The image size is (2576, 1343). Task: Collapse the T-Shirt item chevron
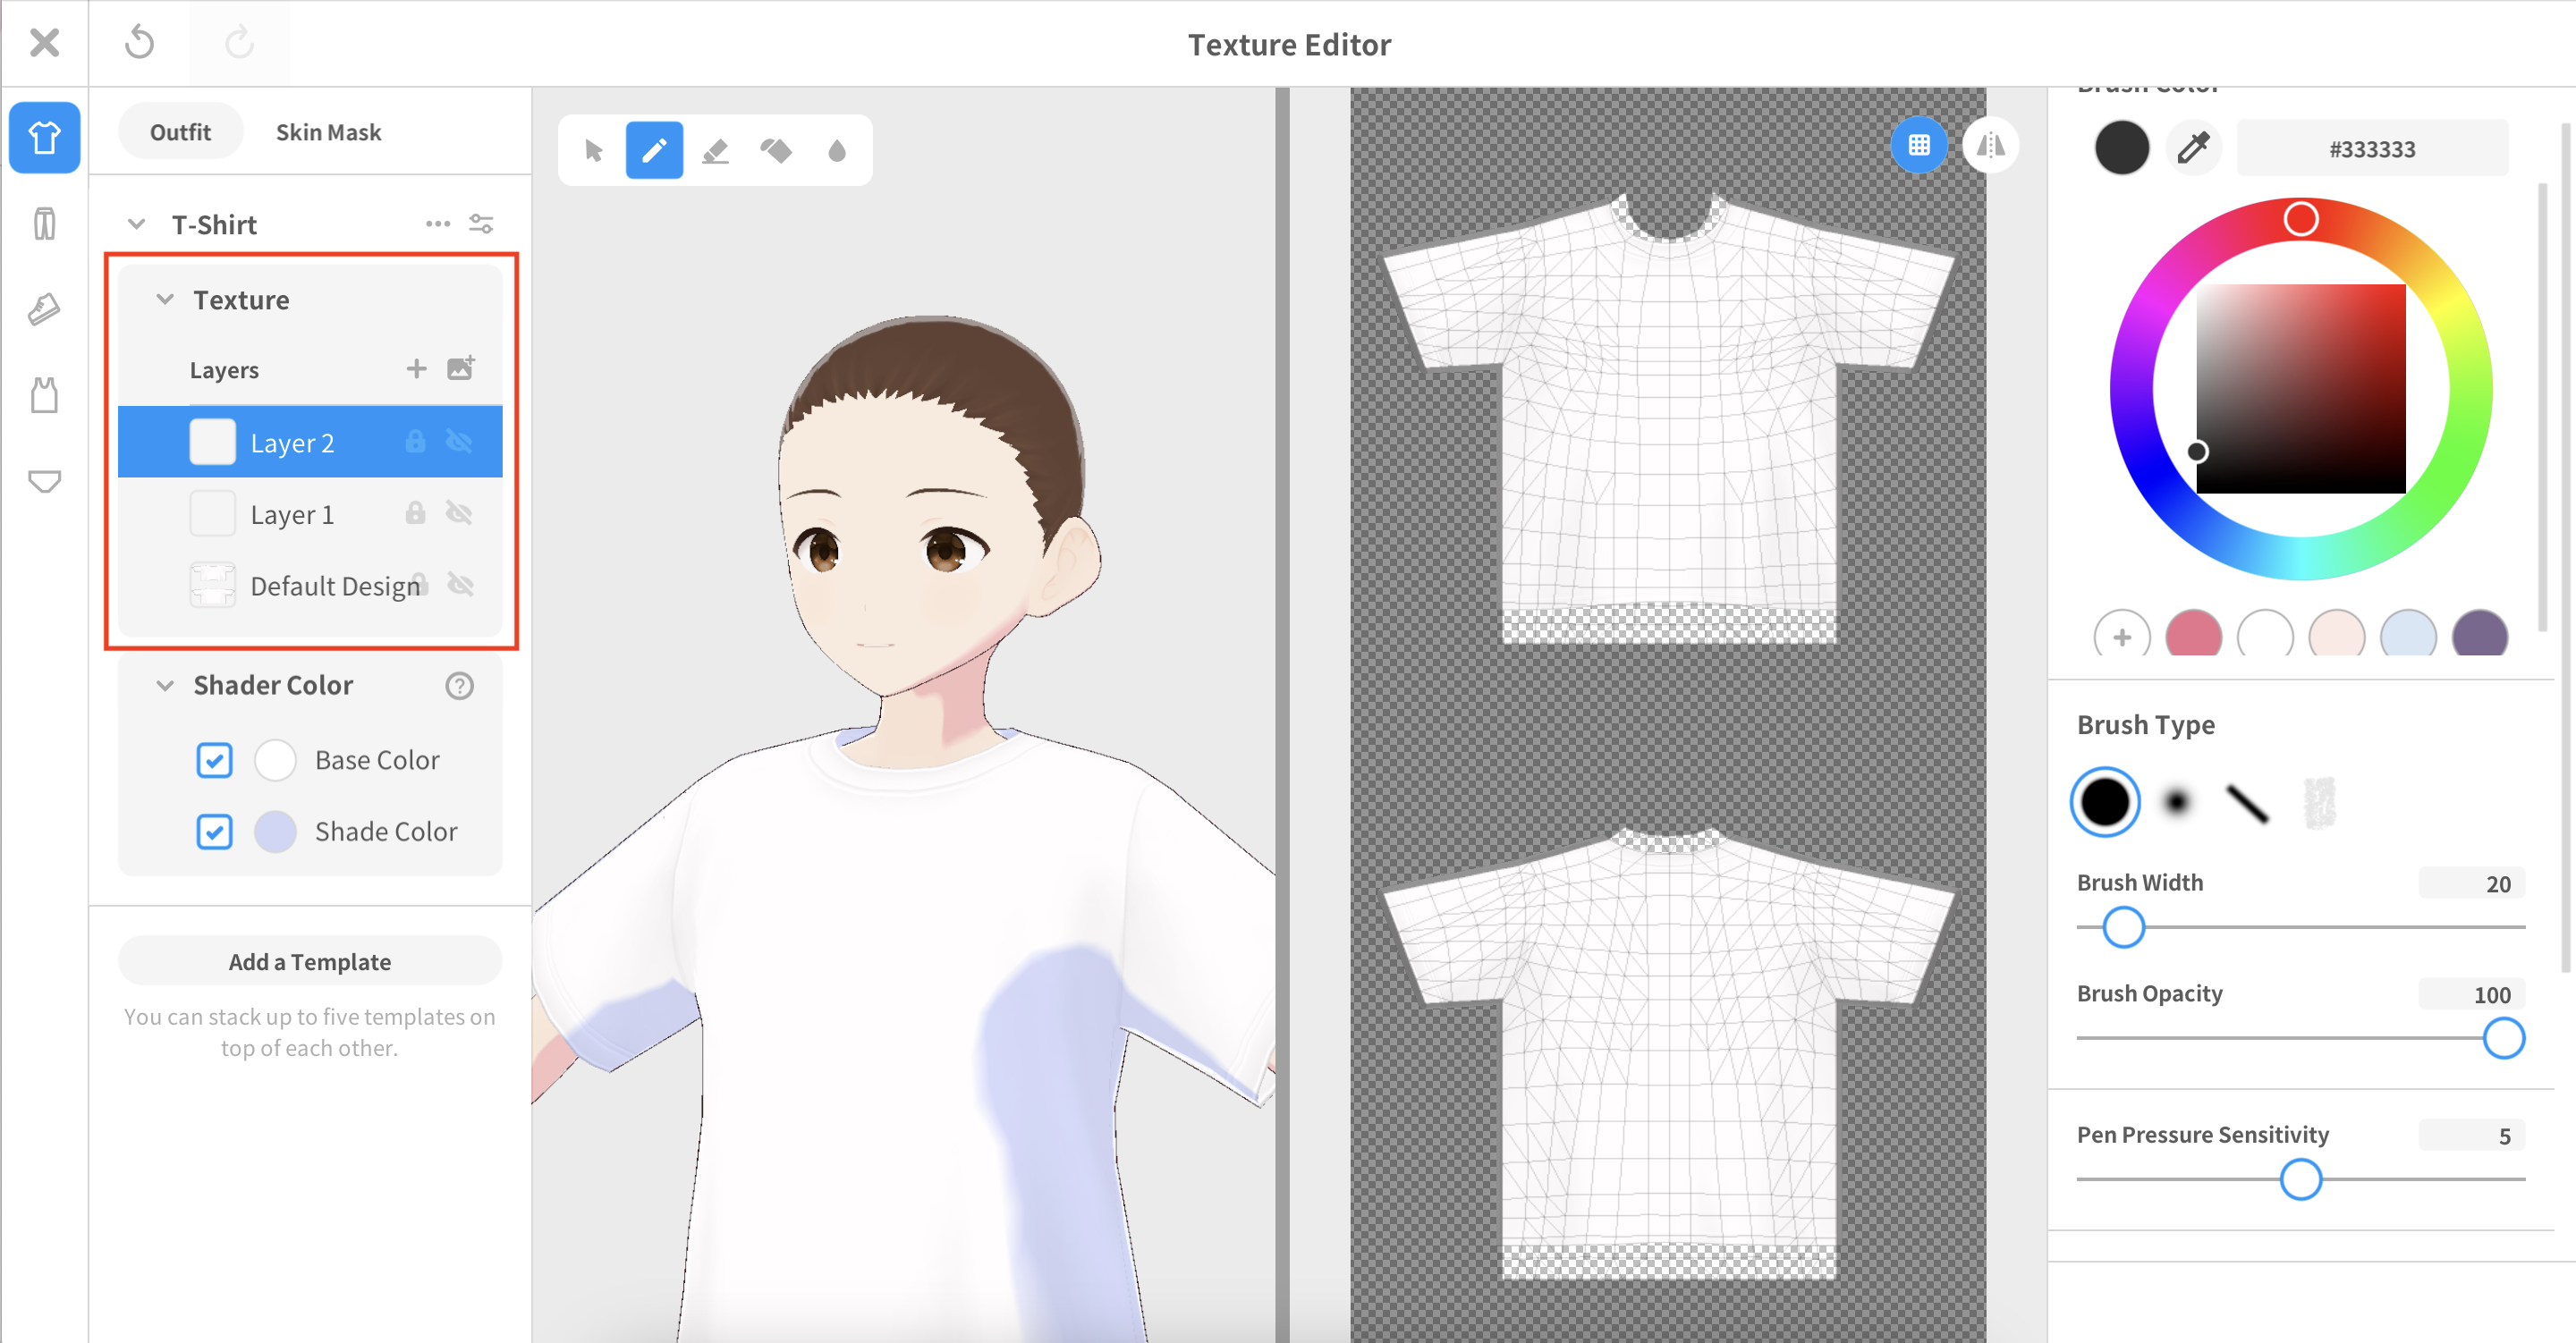(x=137, y=224)
